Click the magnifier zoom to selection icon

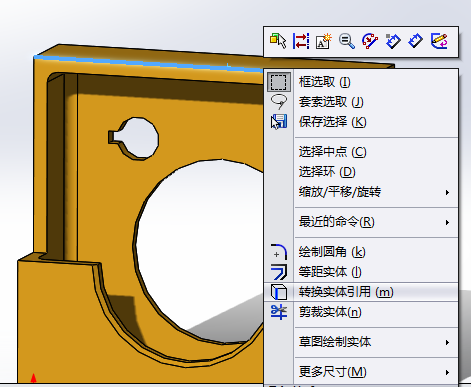pyautogui.click(x=347, y=41)
